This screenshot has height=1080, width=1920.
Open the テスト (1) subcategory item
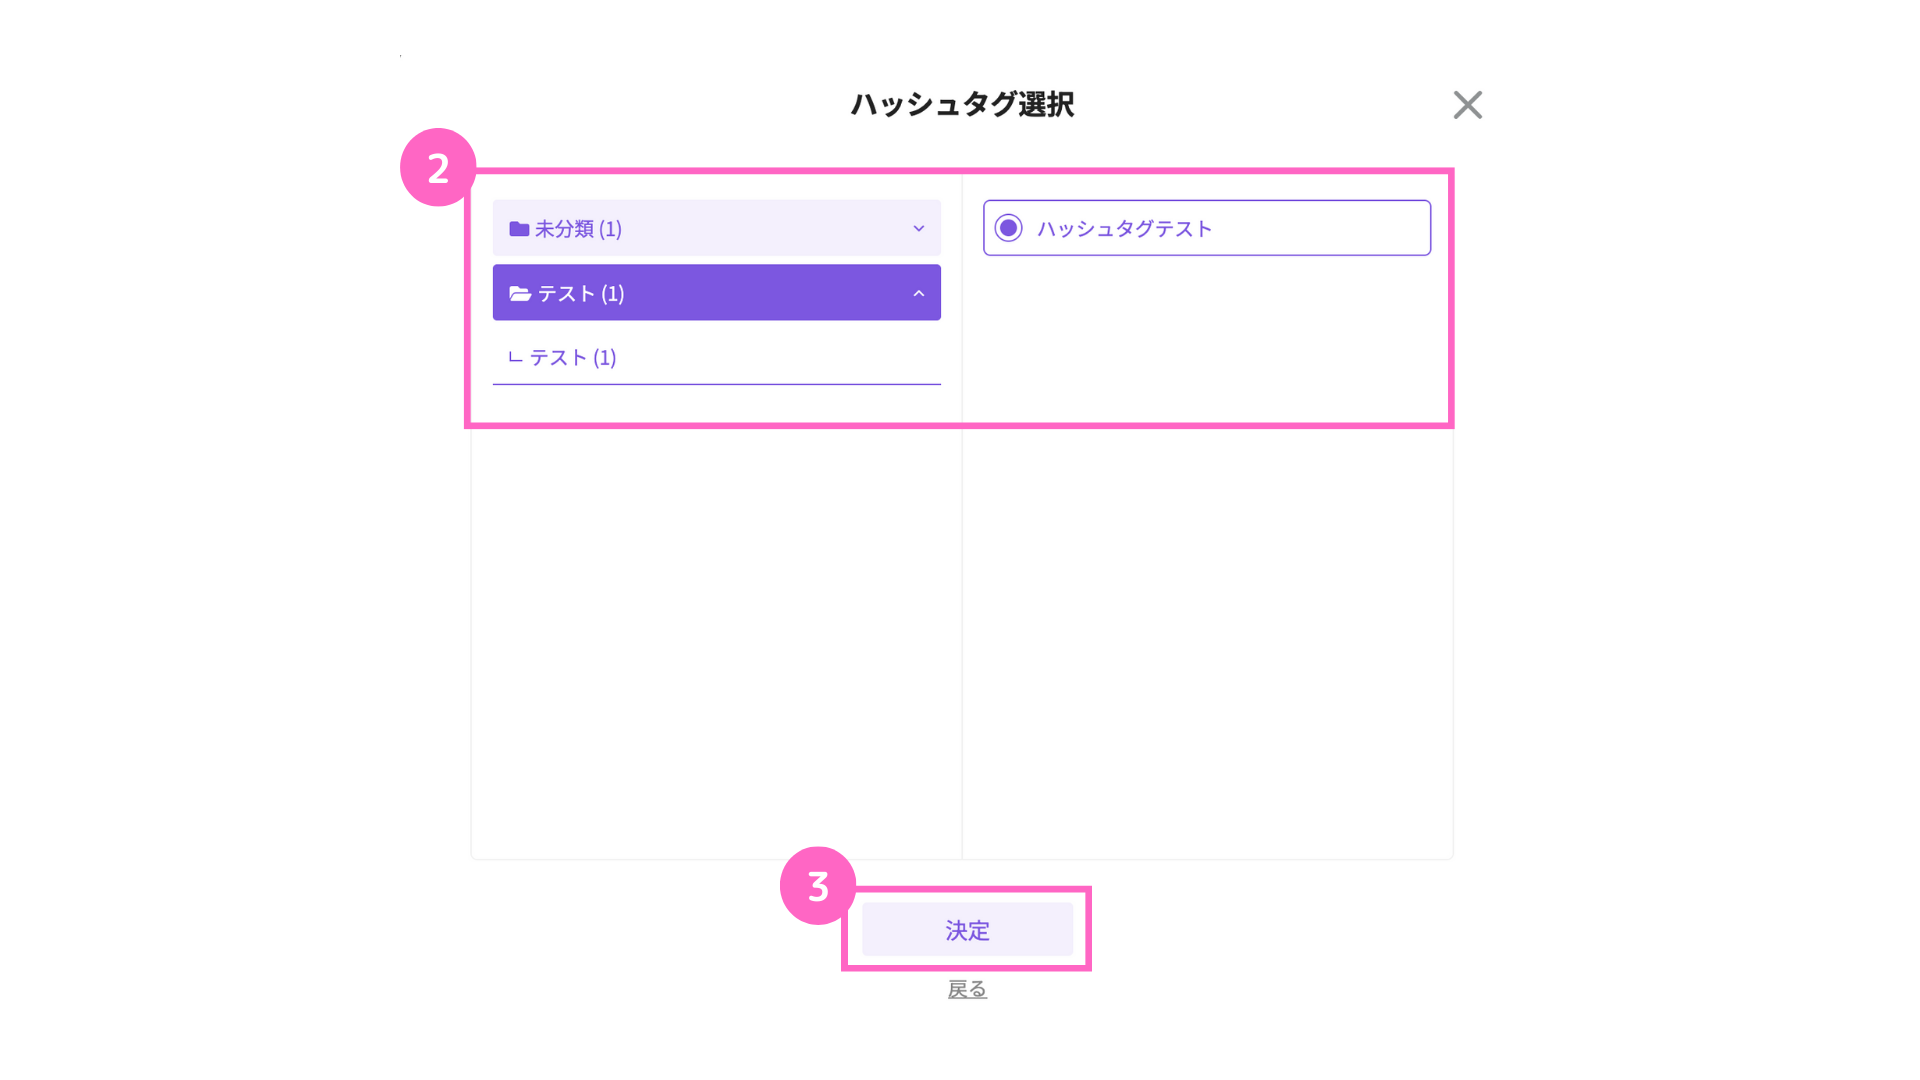tap(572, 358)
